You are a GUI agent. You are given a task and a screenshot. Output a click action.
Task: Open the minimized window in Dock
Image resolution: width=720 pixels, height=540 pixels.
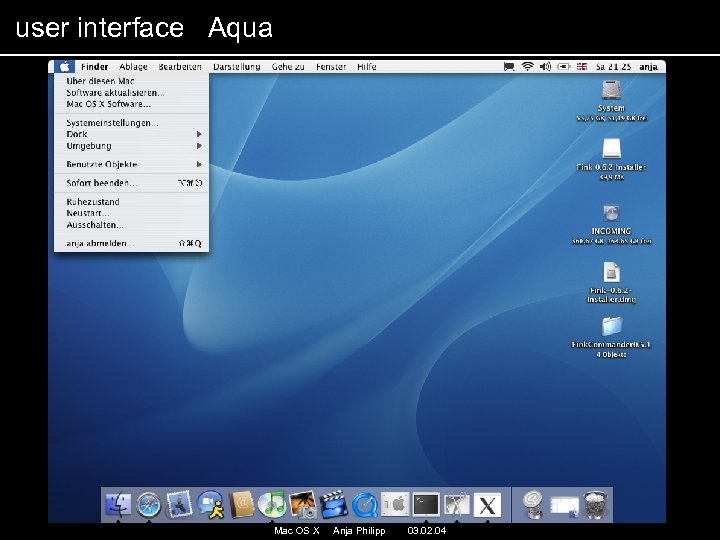(x=564, y=507)
